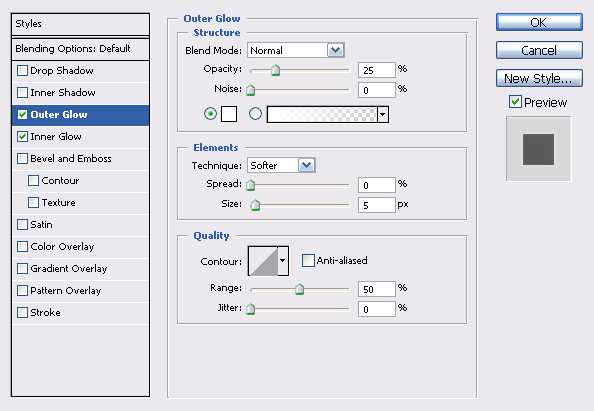
Task: Confirm with the OK button
Action: tap(539, 22)
